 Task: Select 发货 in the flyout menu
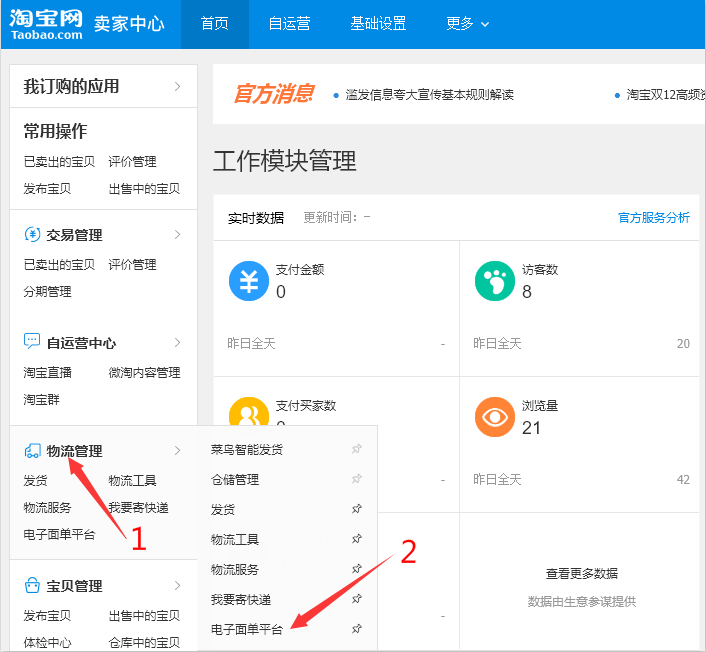coord(222,509)
